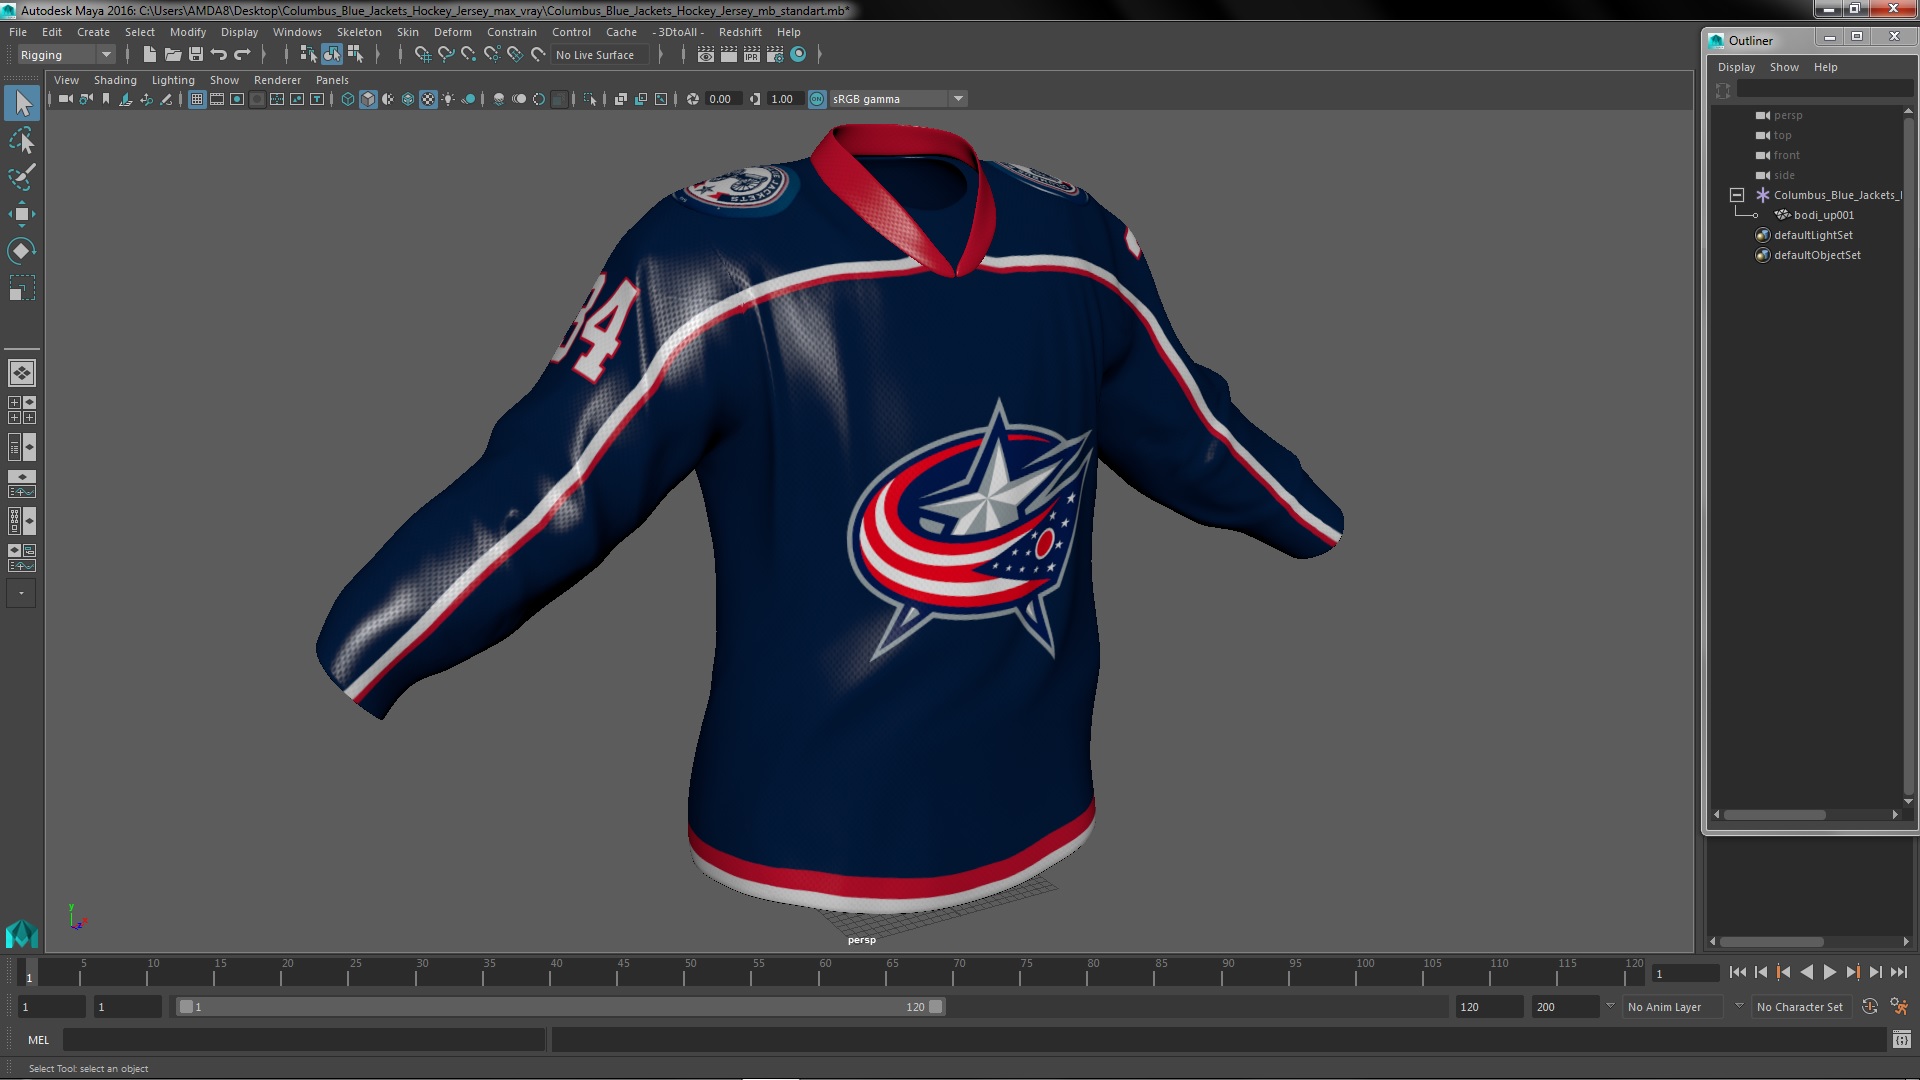The width and height of the screenshot is (1920, 1080).
Task: Expand toolbar section after redo button
Action: click(264, 55)
